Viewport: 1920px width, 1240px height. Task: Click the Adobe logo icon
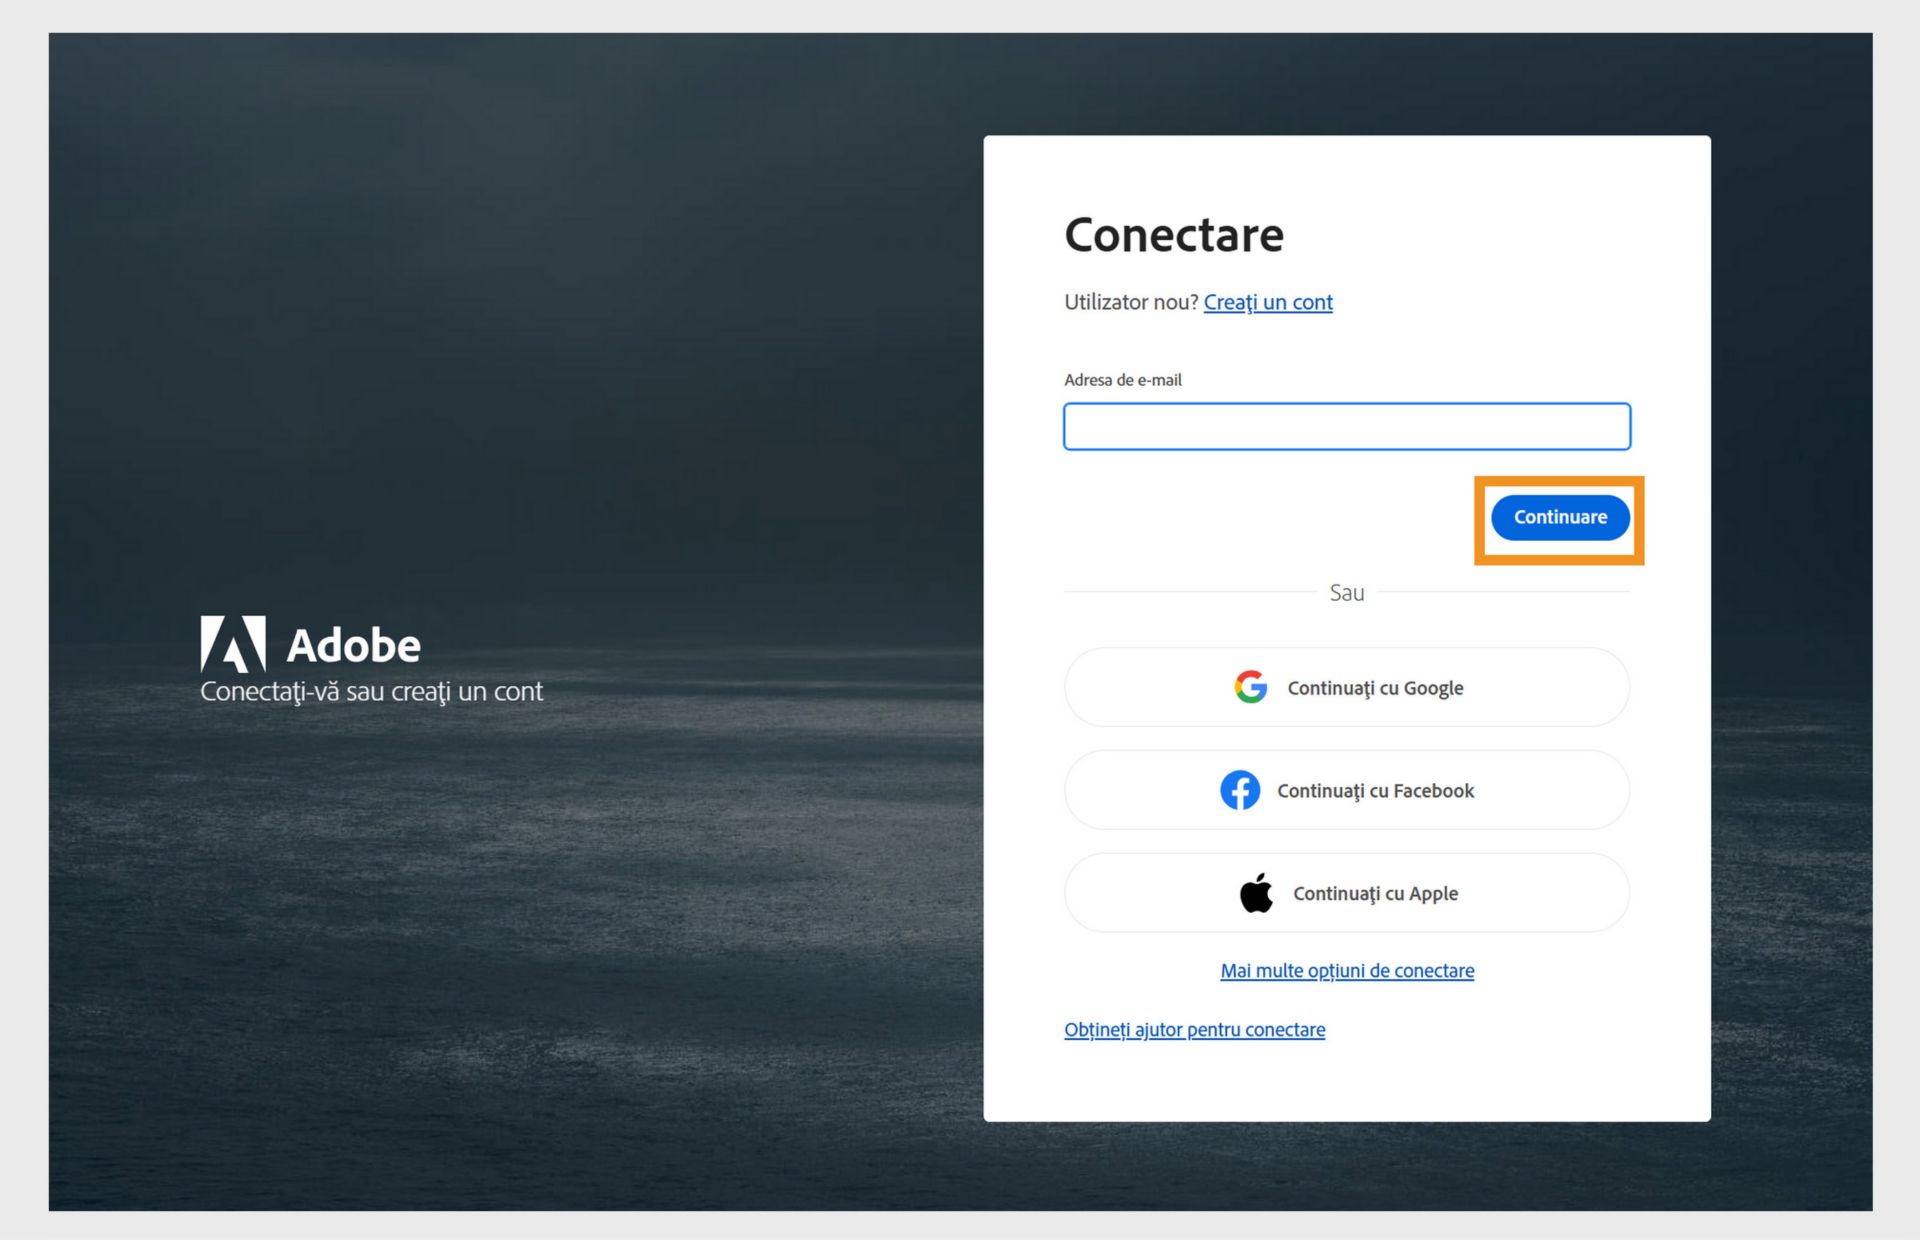pyautogui.click(x=233, y=644)
